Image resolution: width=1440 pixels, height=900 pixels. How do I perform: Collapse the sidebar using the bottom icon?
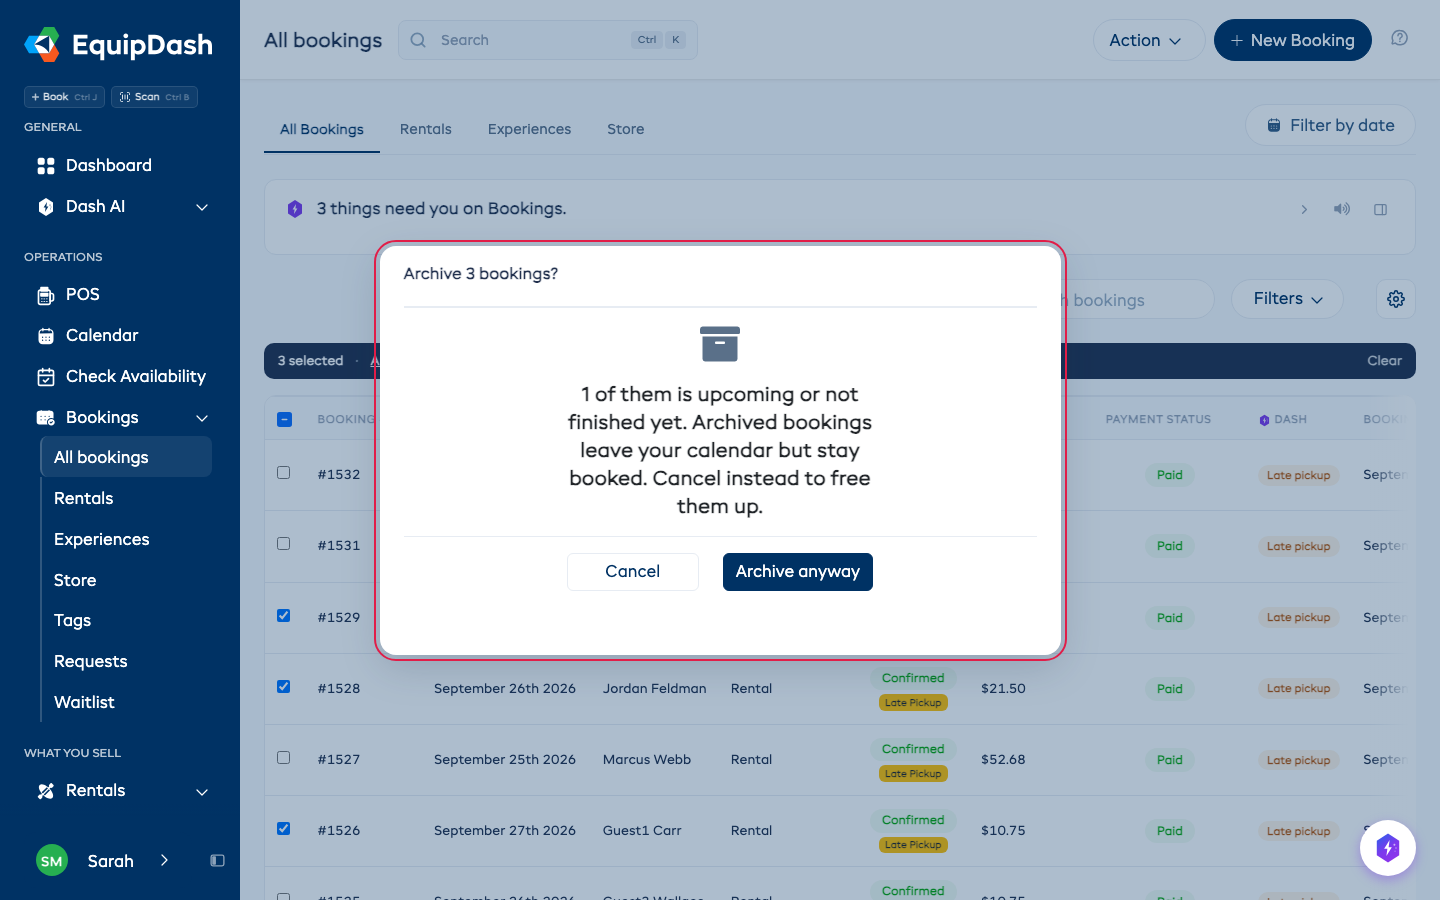point(217,861)
